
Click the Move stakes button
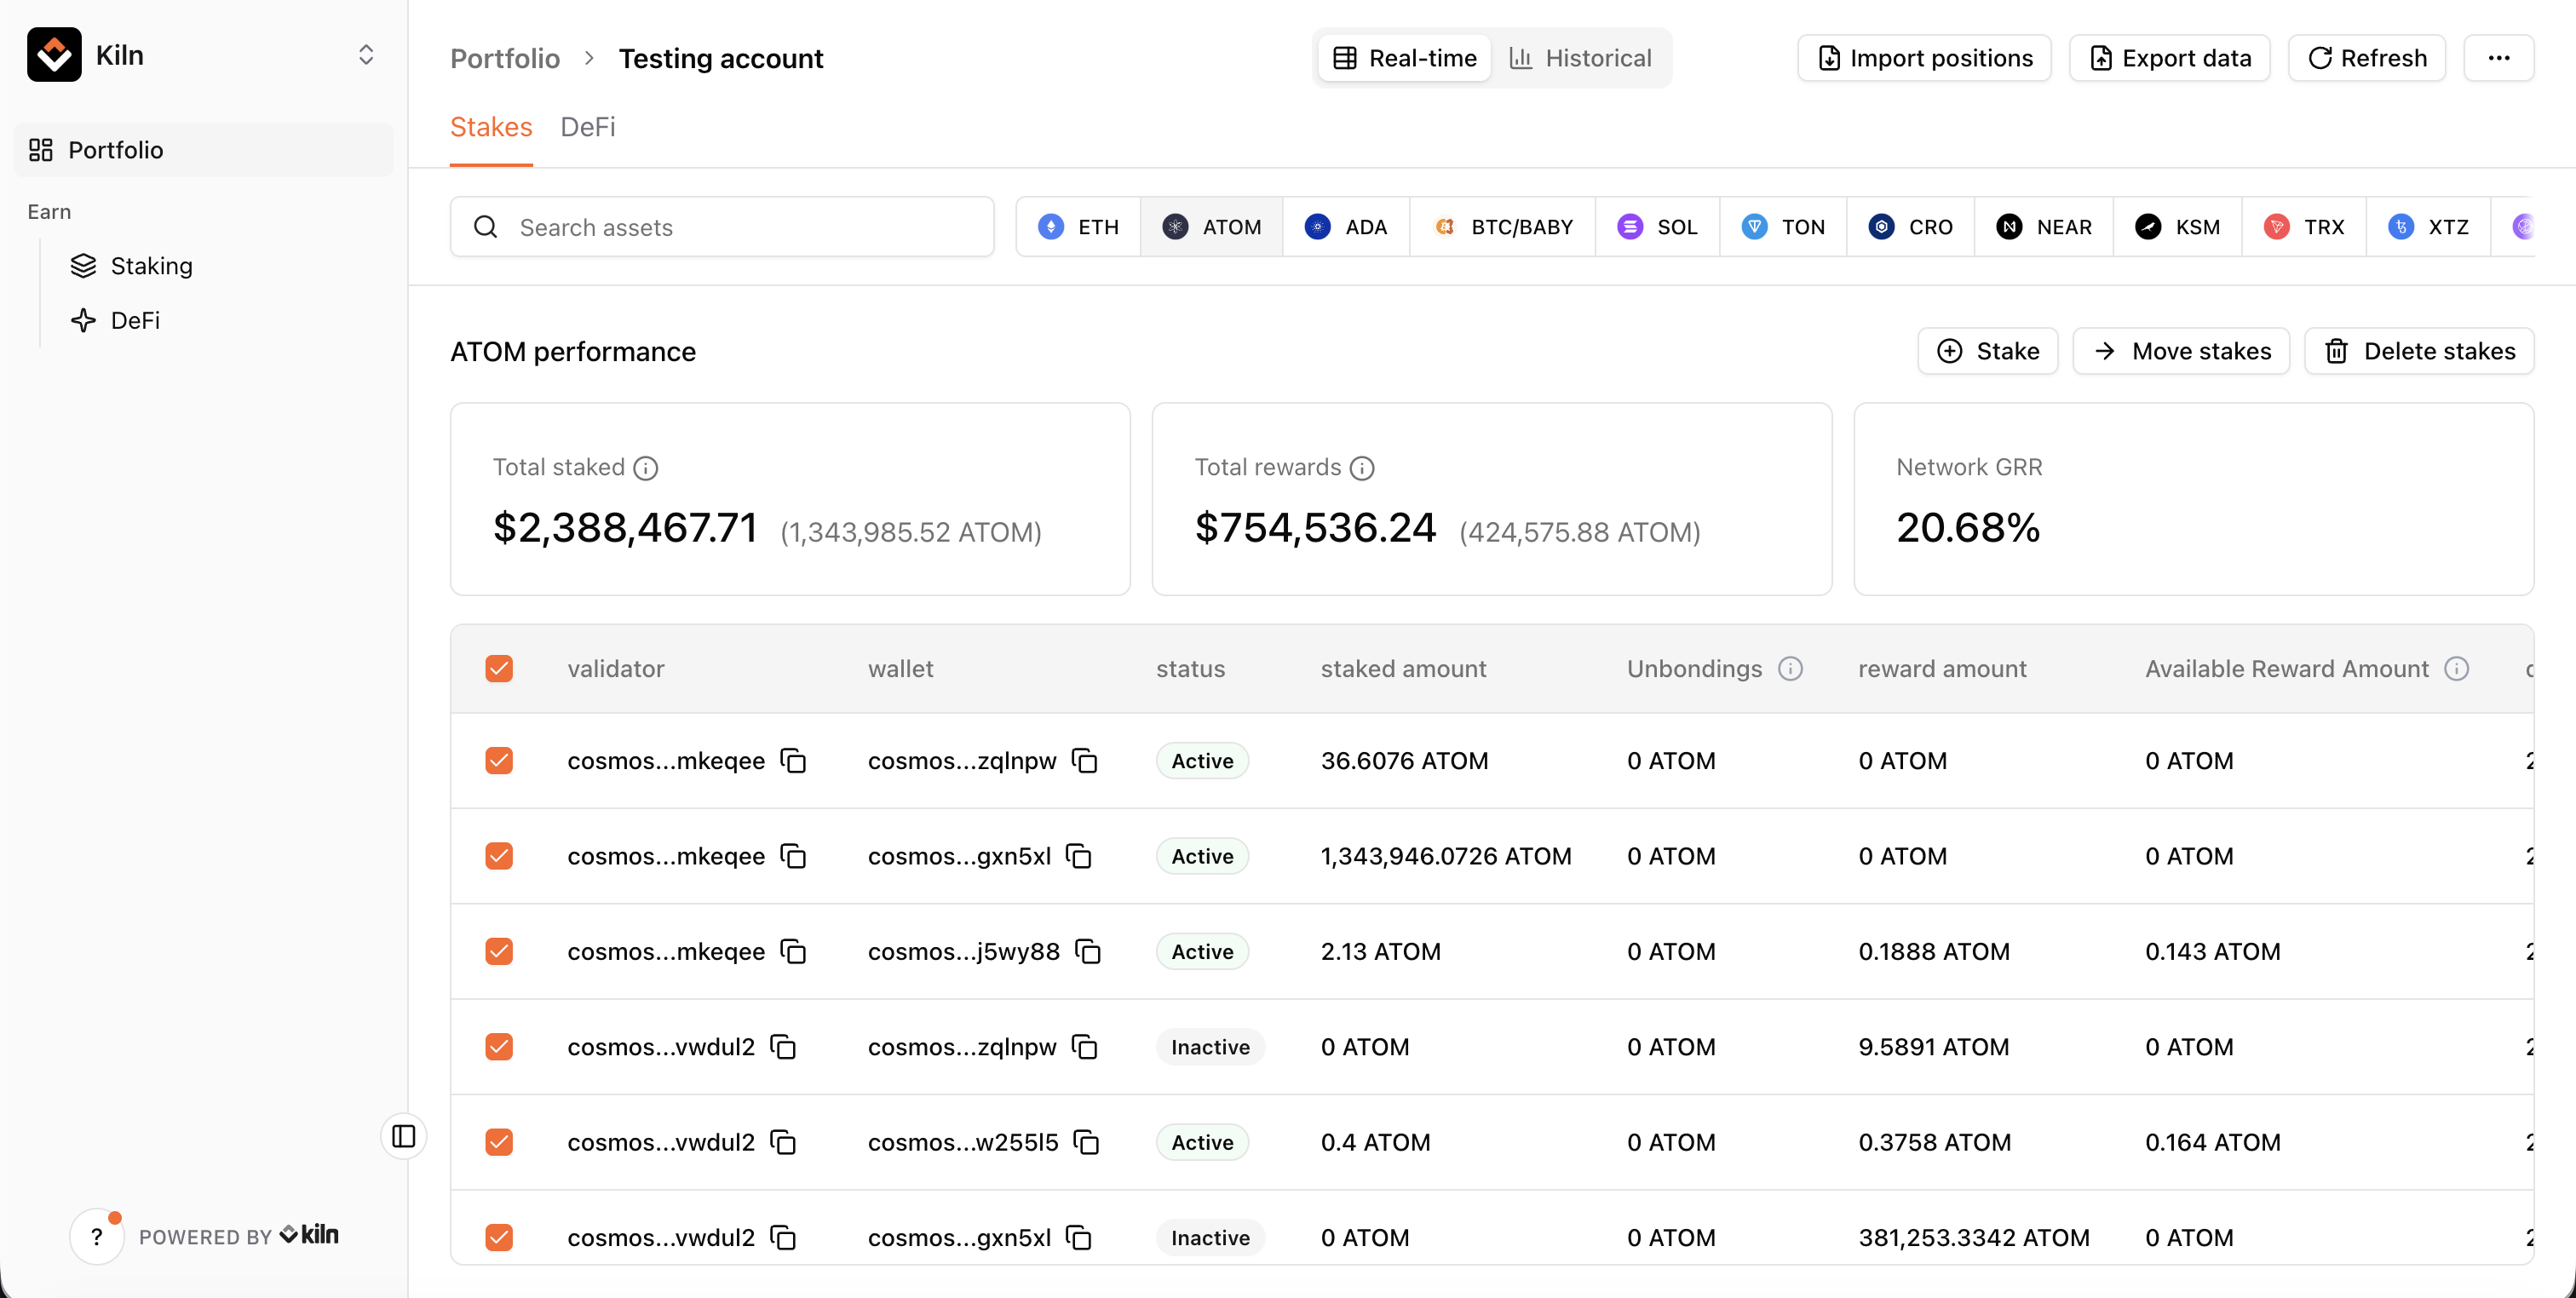(x=2181, y=351)
